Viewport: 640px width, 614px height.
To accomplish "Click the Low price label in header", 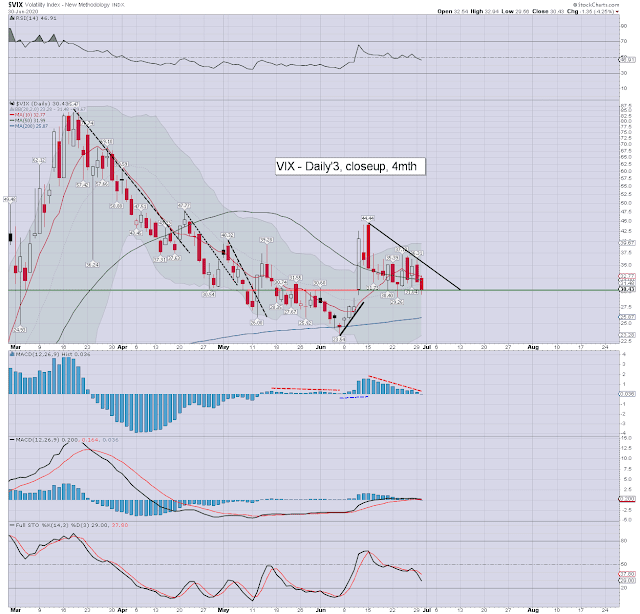I will coord(507,11).
